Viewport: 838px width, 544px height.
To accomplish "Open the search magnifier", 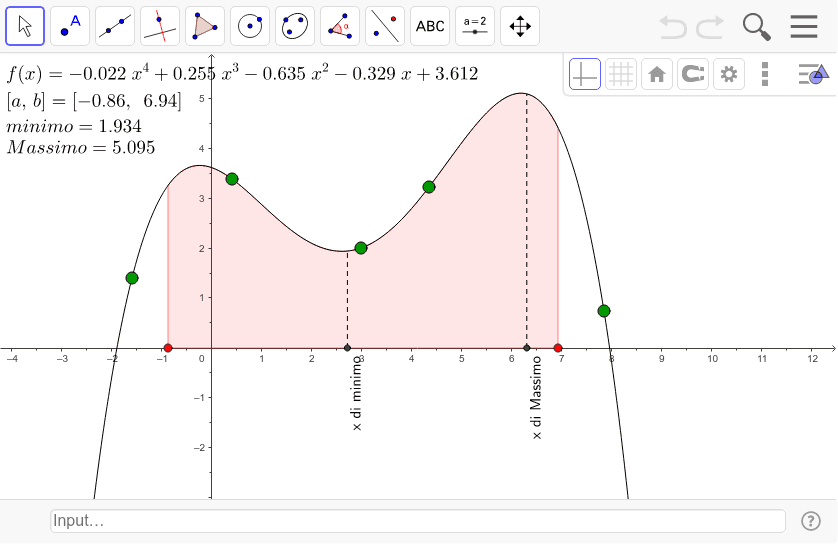I will (x=757, y=27).
